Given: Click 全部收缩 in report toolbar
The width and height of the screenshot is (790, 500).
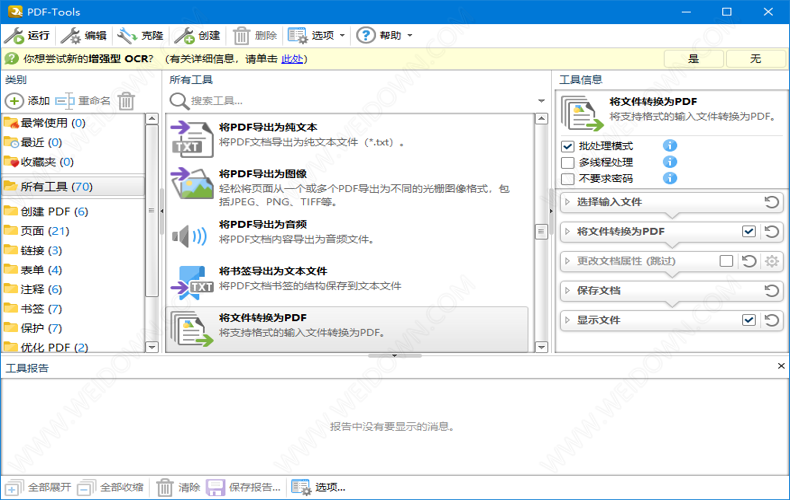Looking at the screenshot, I should (111, 487).
